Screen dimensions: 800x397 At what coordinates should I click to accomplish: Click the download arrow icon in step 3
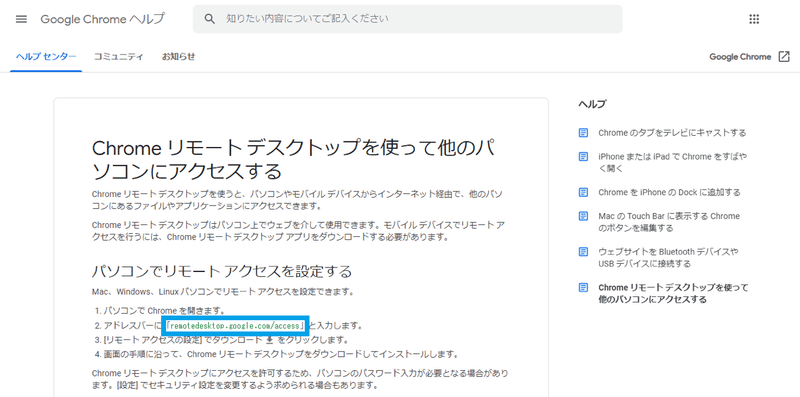pyautogui.click(x=270, y=339)
